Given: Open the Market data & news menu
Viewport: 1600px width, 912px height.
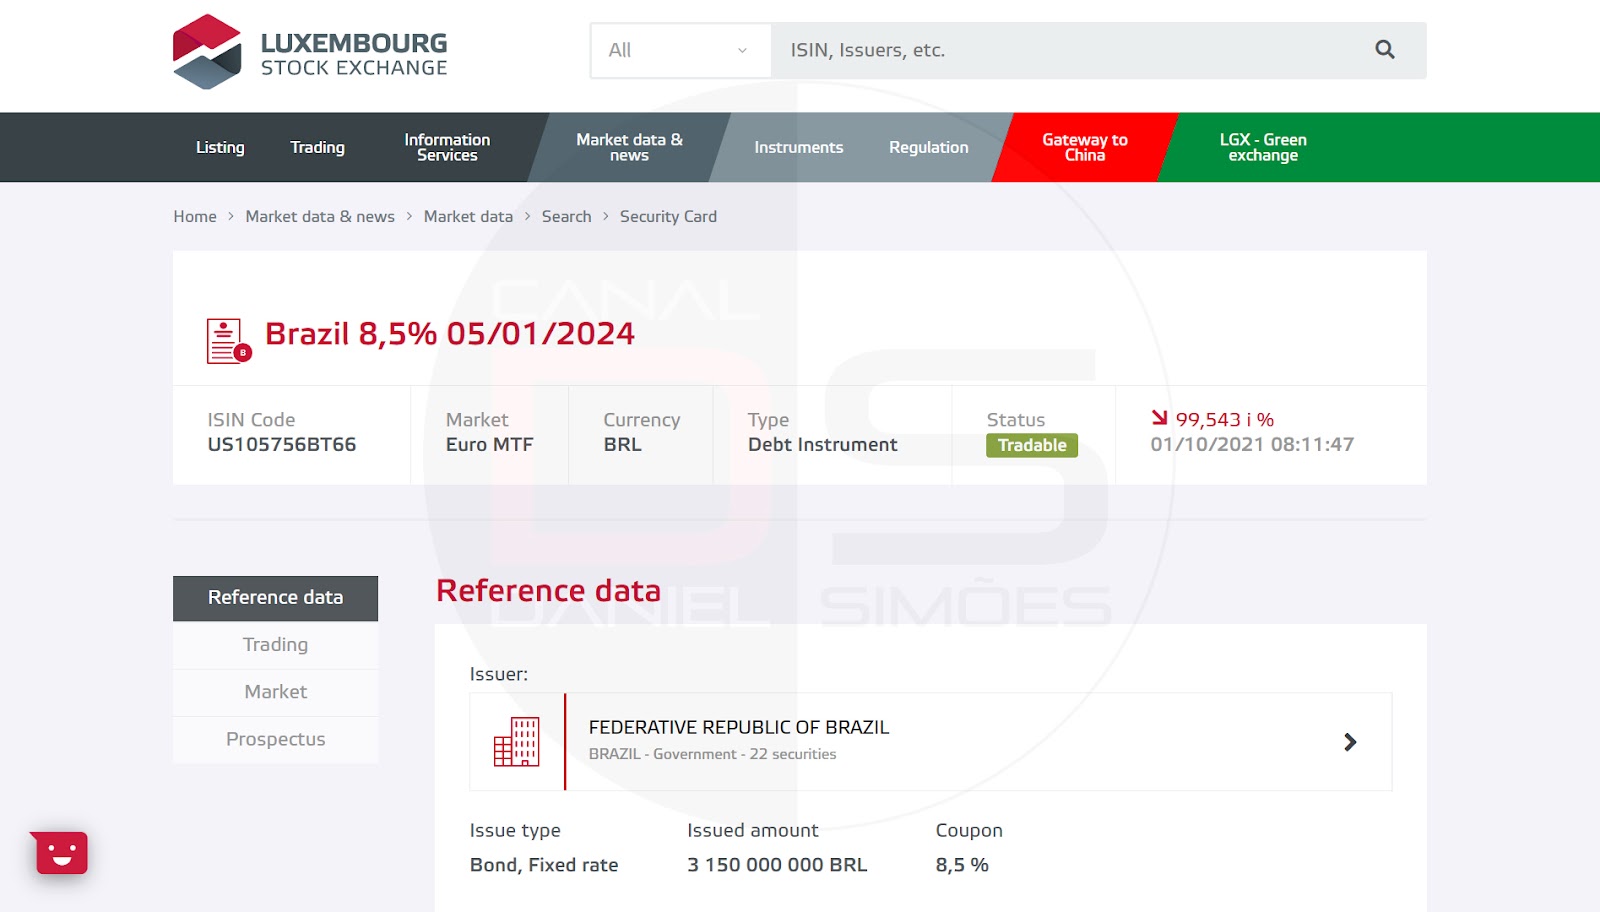Looking at the screenshot, I should 629,147.
